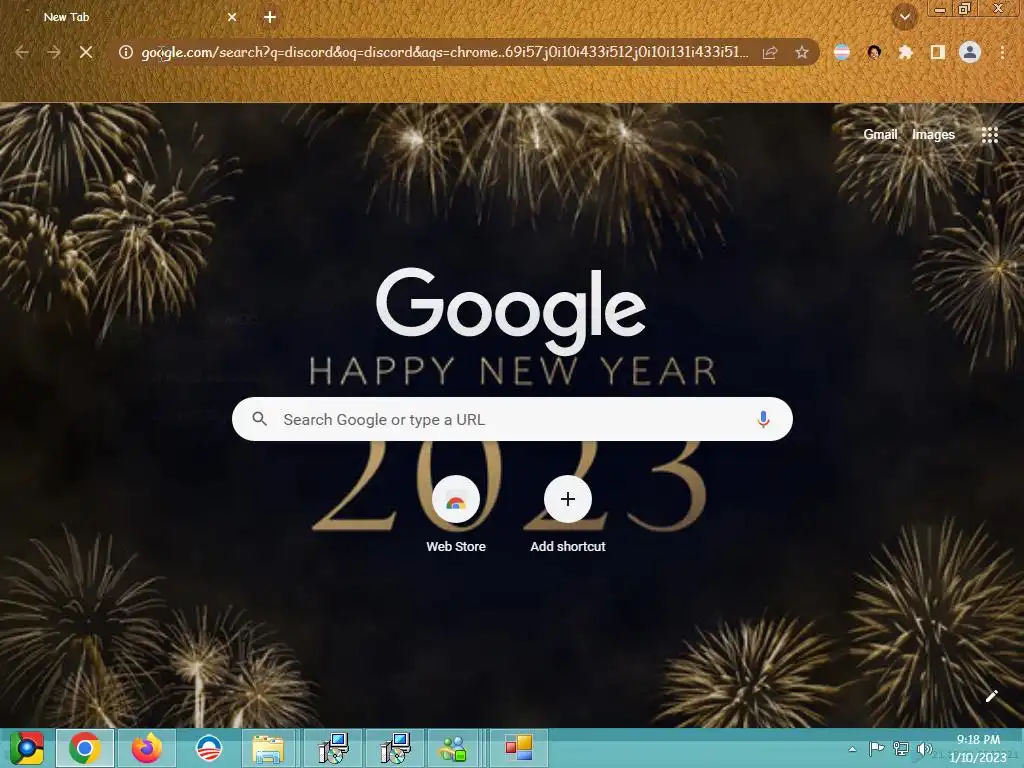The image size is (1024, 768).
Task: Share this page icon in address bar
Action: (x=770, y=52)
